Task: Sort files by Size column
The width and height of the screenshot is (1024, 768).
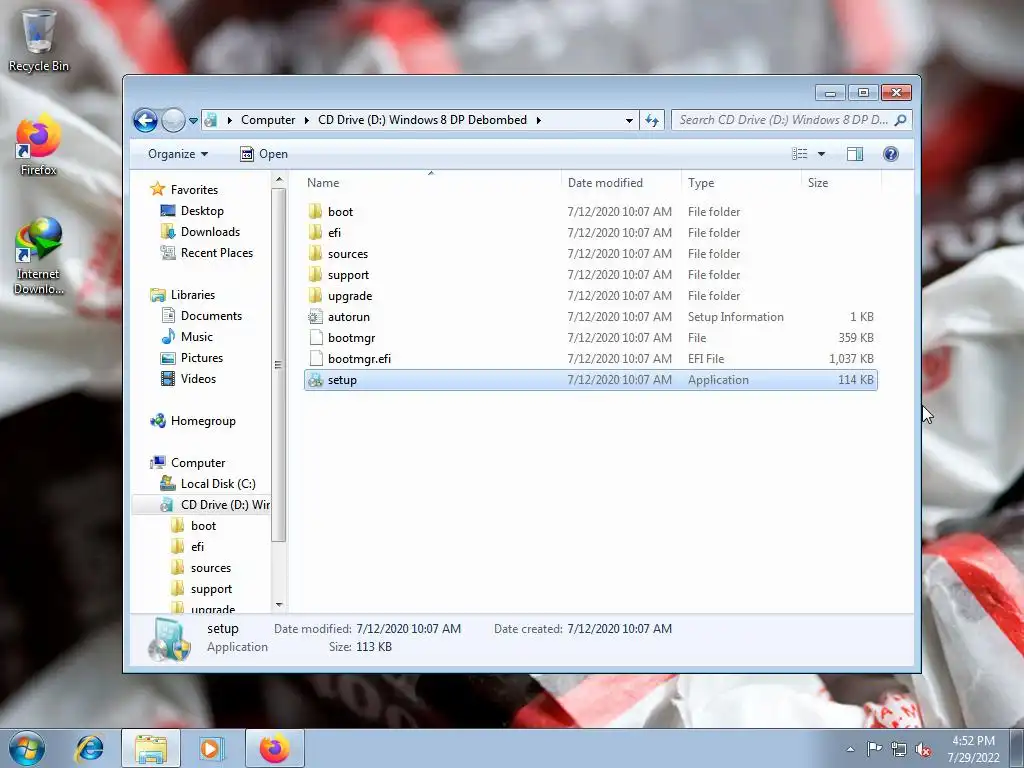Action: click(840, 183)
